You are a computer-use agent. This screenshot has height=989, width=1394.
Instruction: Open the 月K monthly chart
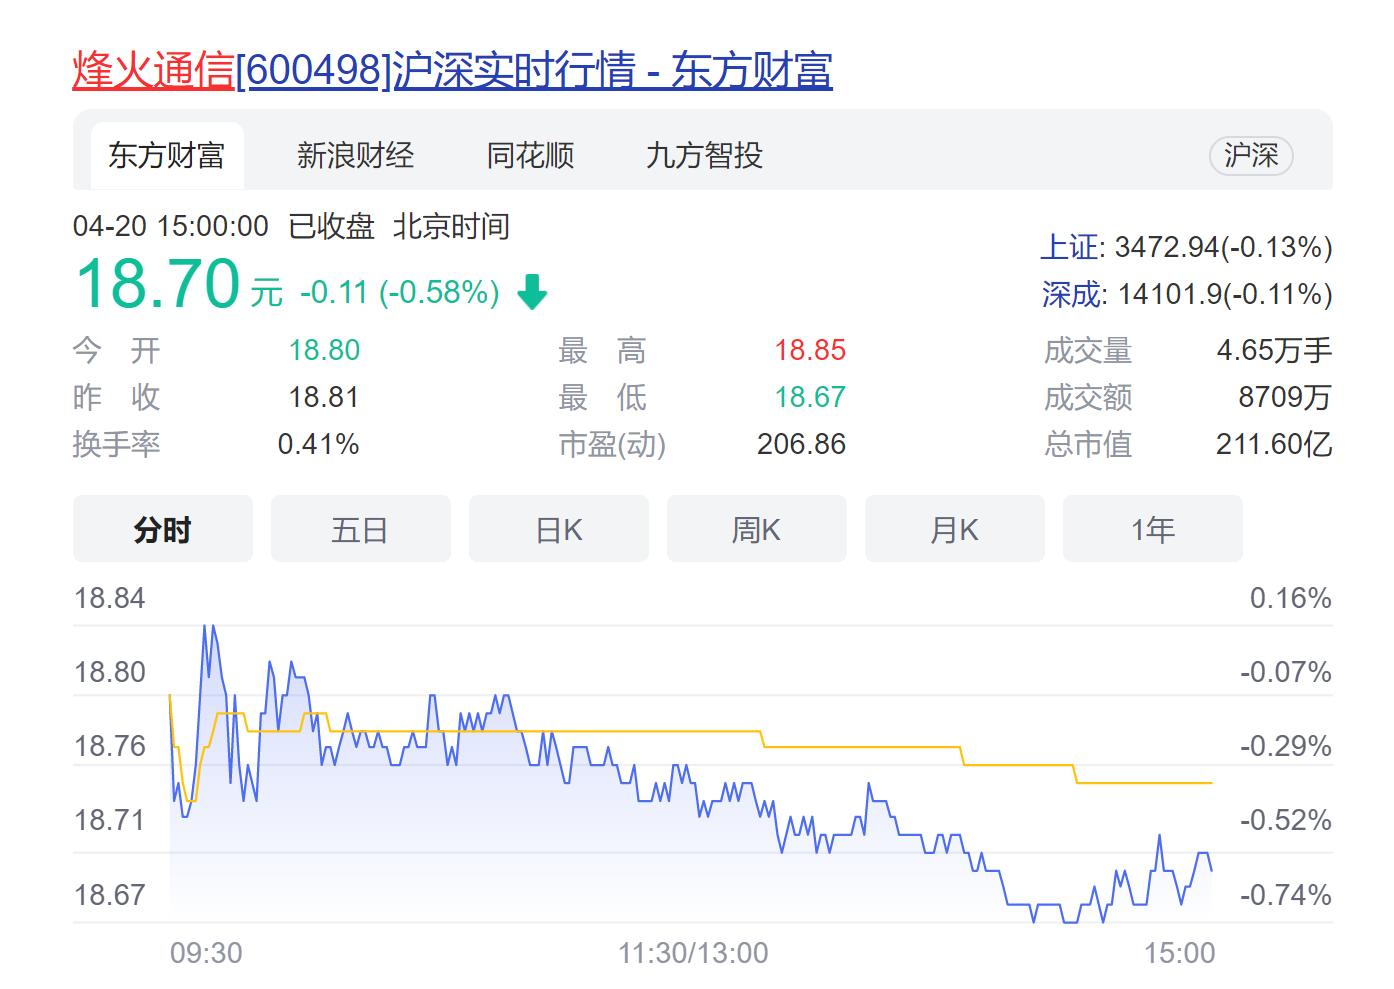[954, 529]
